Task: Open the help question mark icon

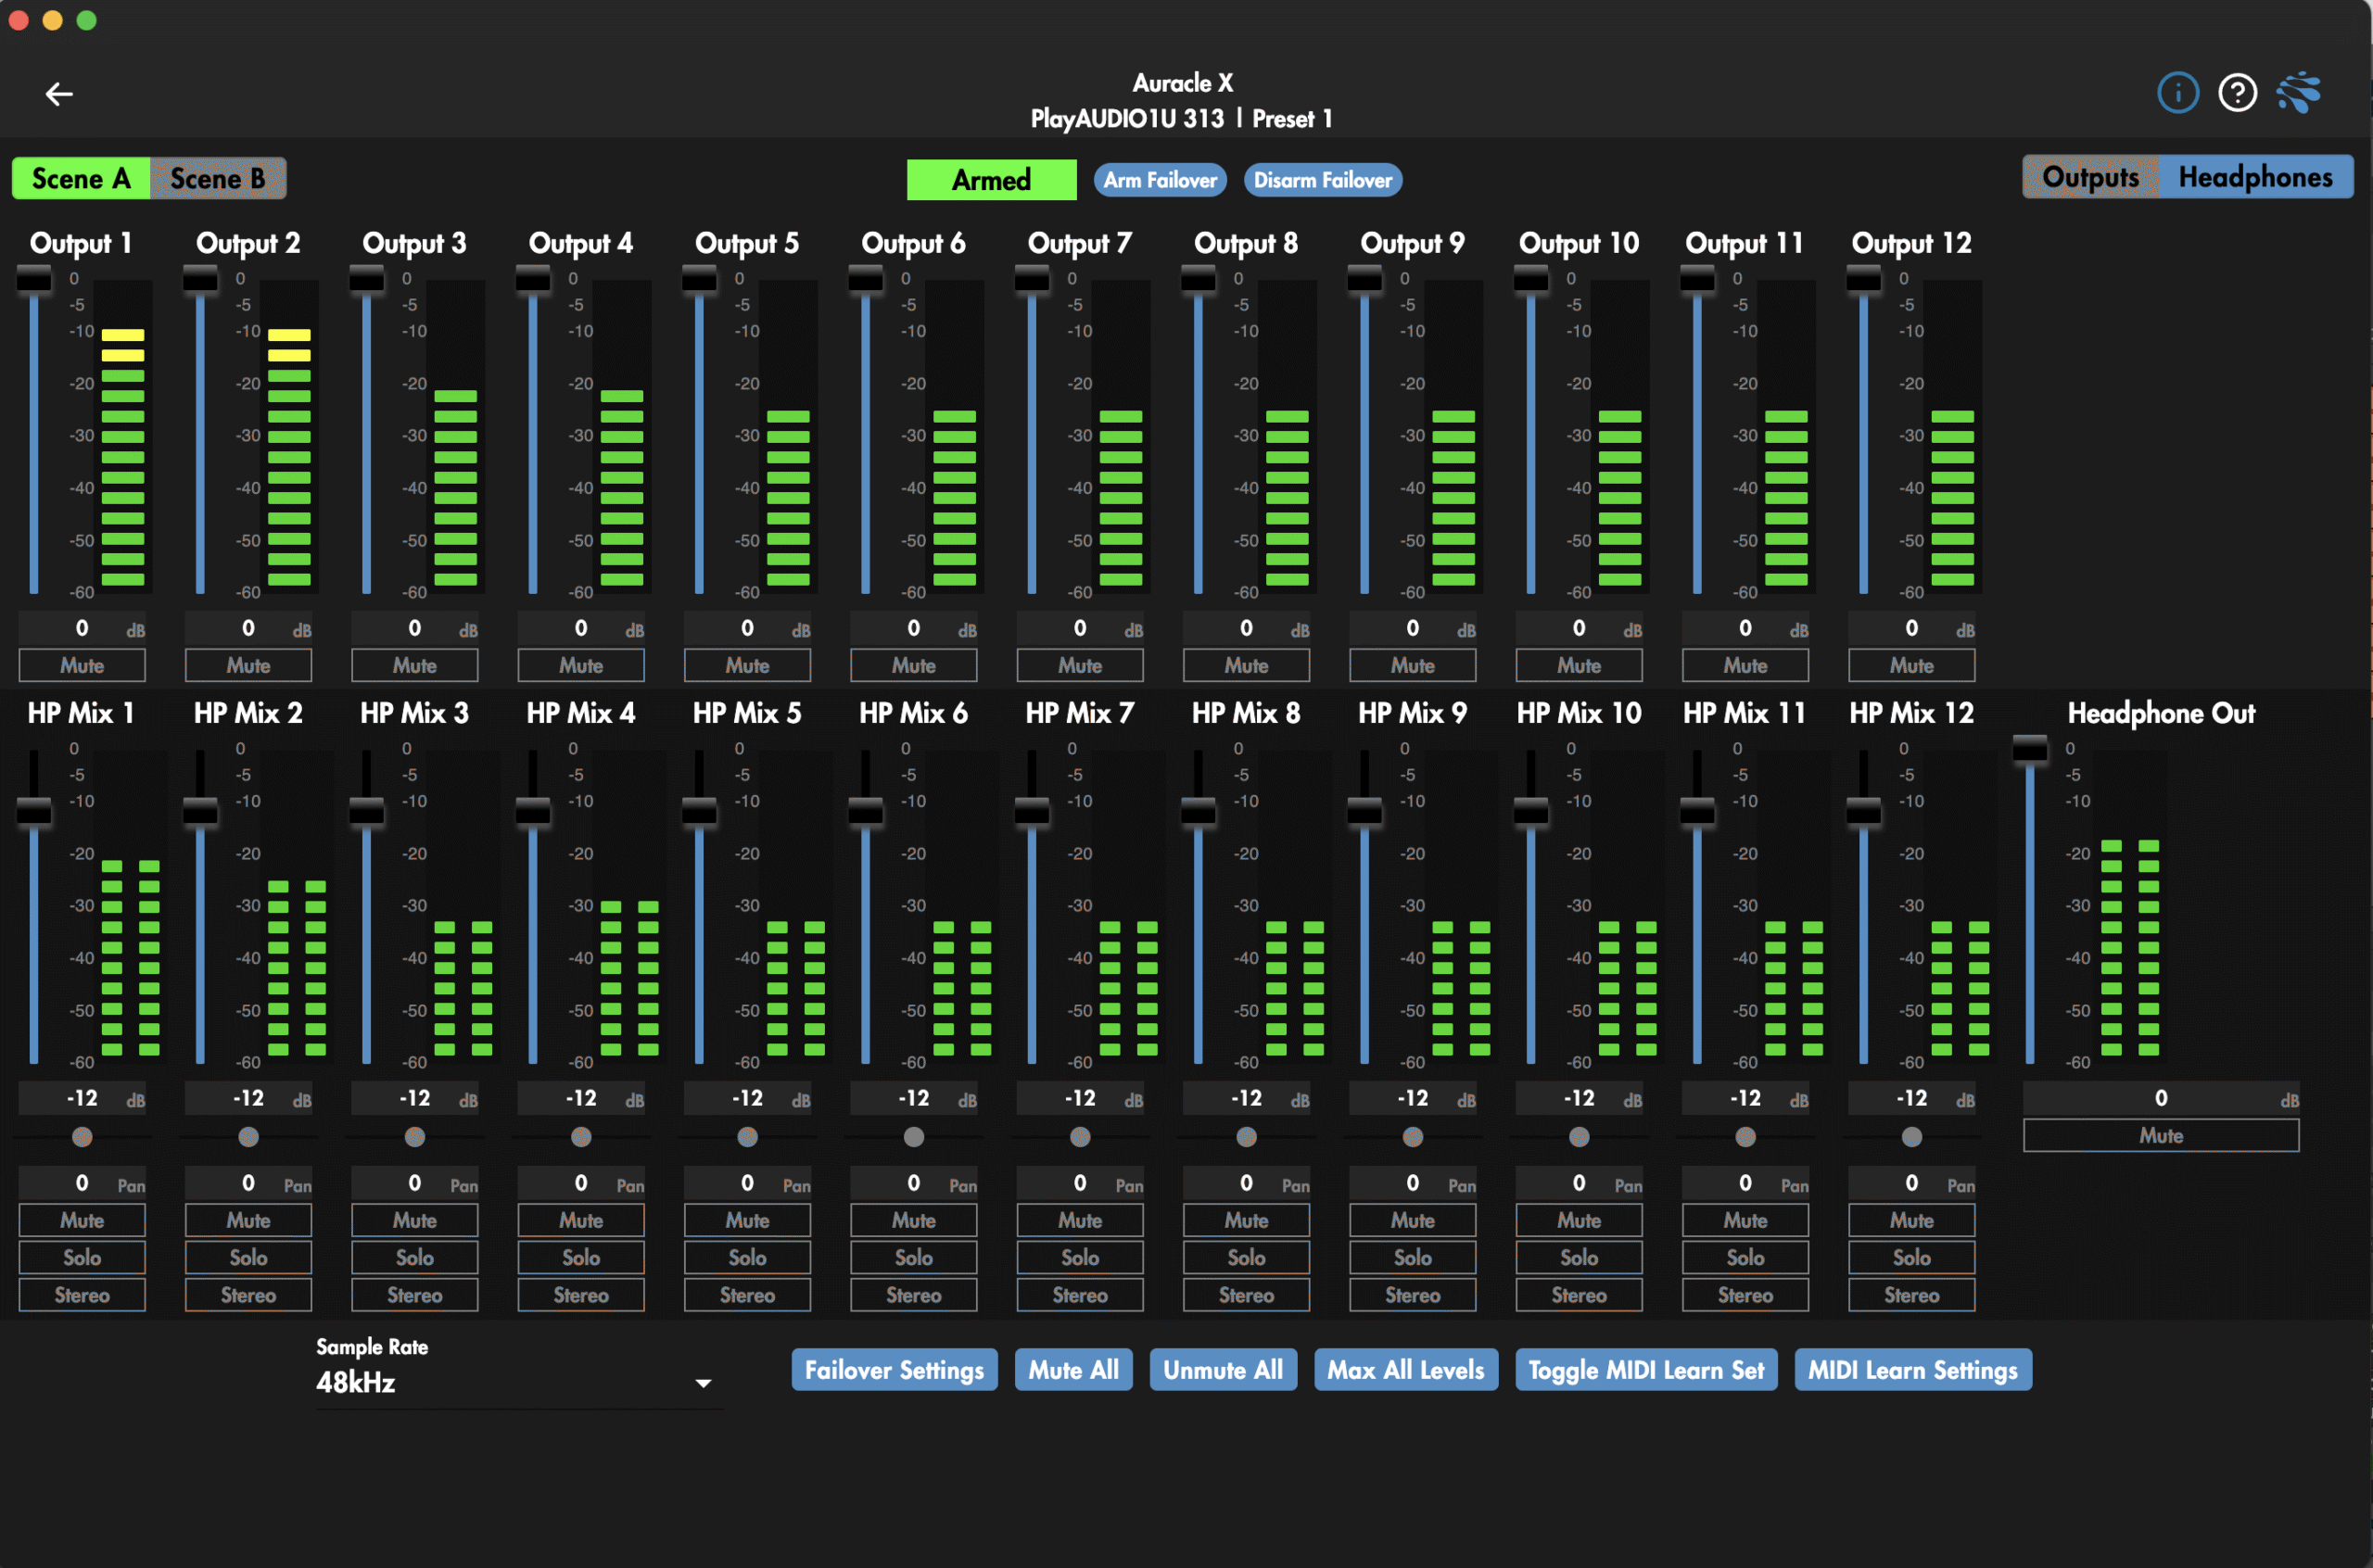Action: (x=2236, y=93)
